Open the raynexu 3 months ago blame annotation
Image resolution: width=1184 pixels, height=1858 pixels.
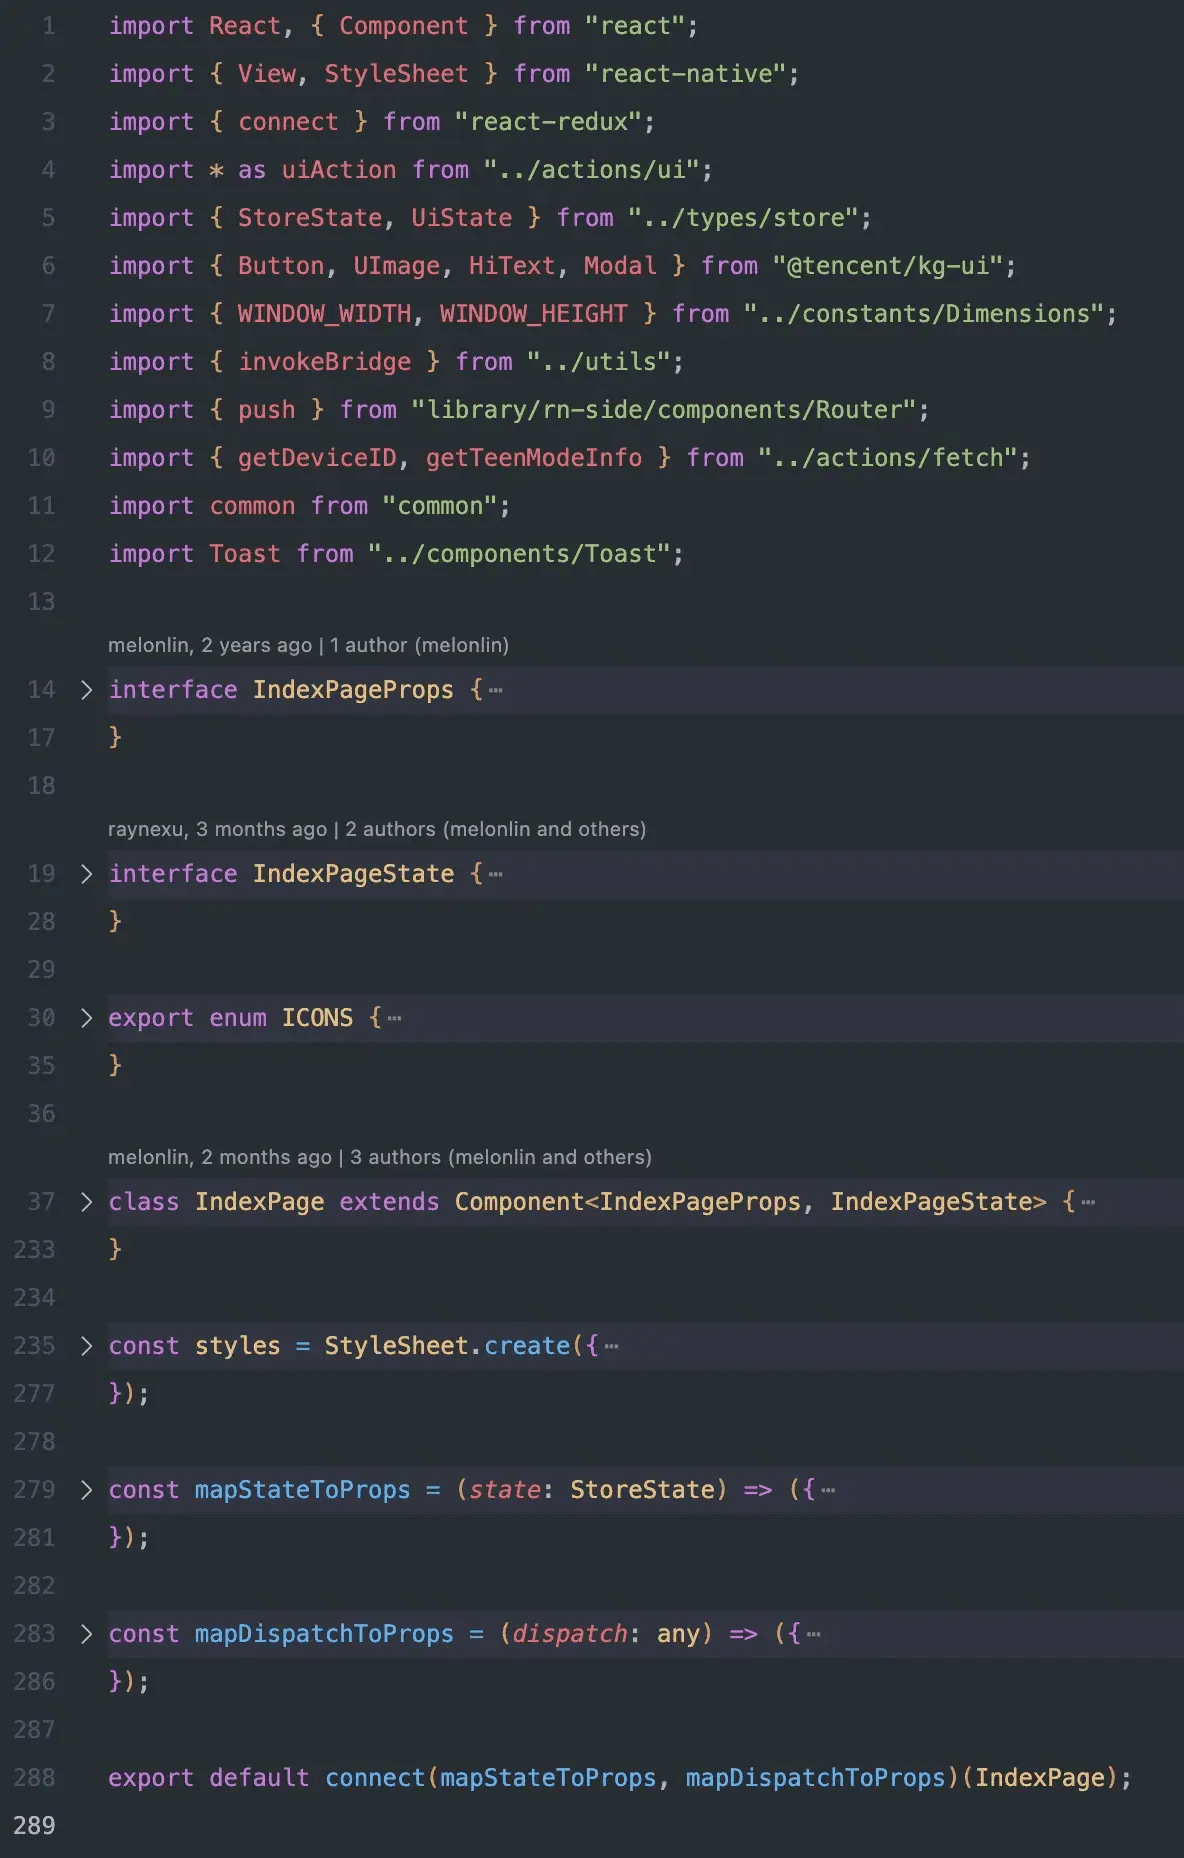376,829
